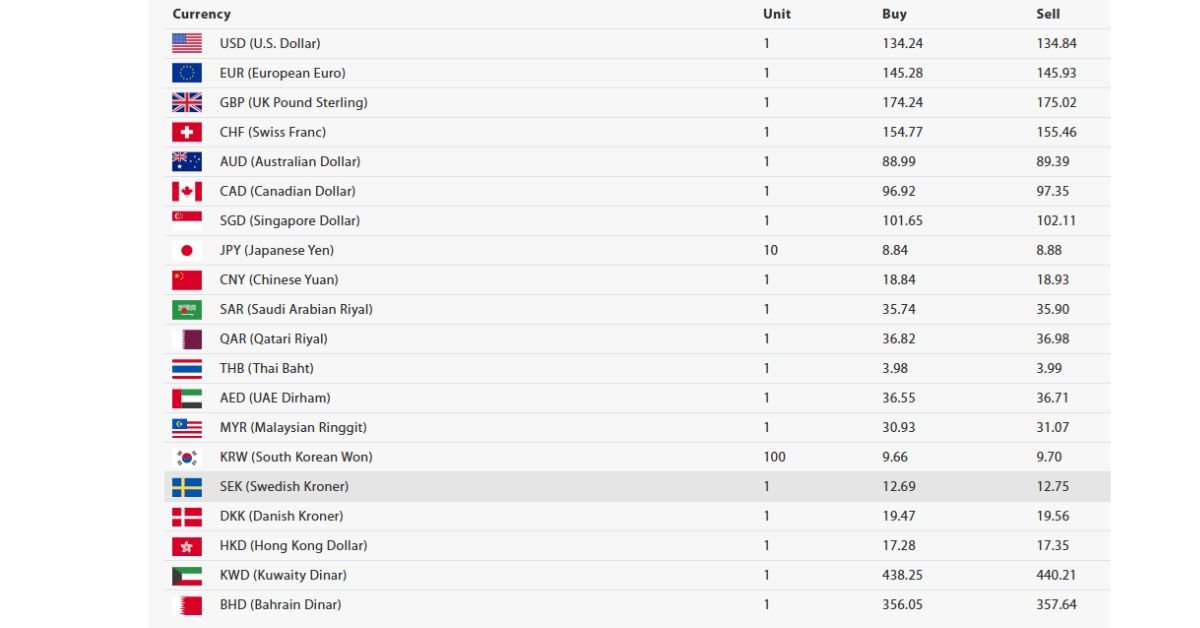1200x628 pixels.
Task: Select the Canadian maple leaf flag icon
Action: 186,191
